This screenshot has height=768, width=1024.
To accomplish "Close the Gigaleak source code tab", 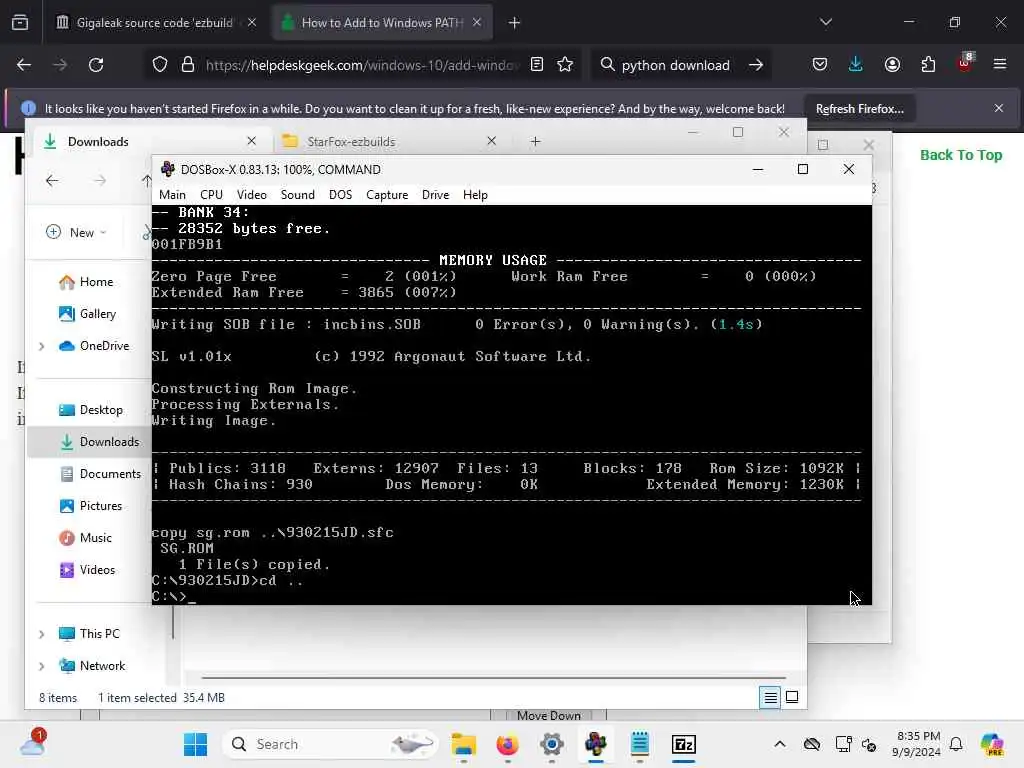I will coord(252,23).
